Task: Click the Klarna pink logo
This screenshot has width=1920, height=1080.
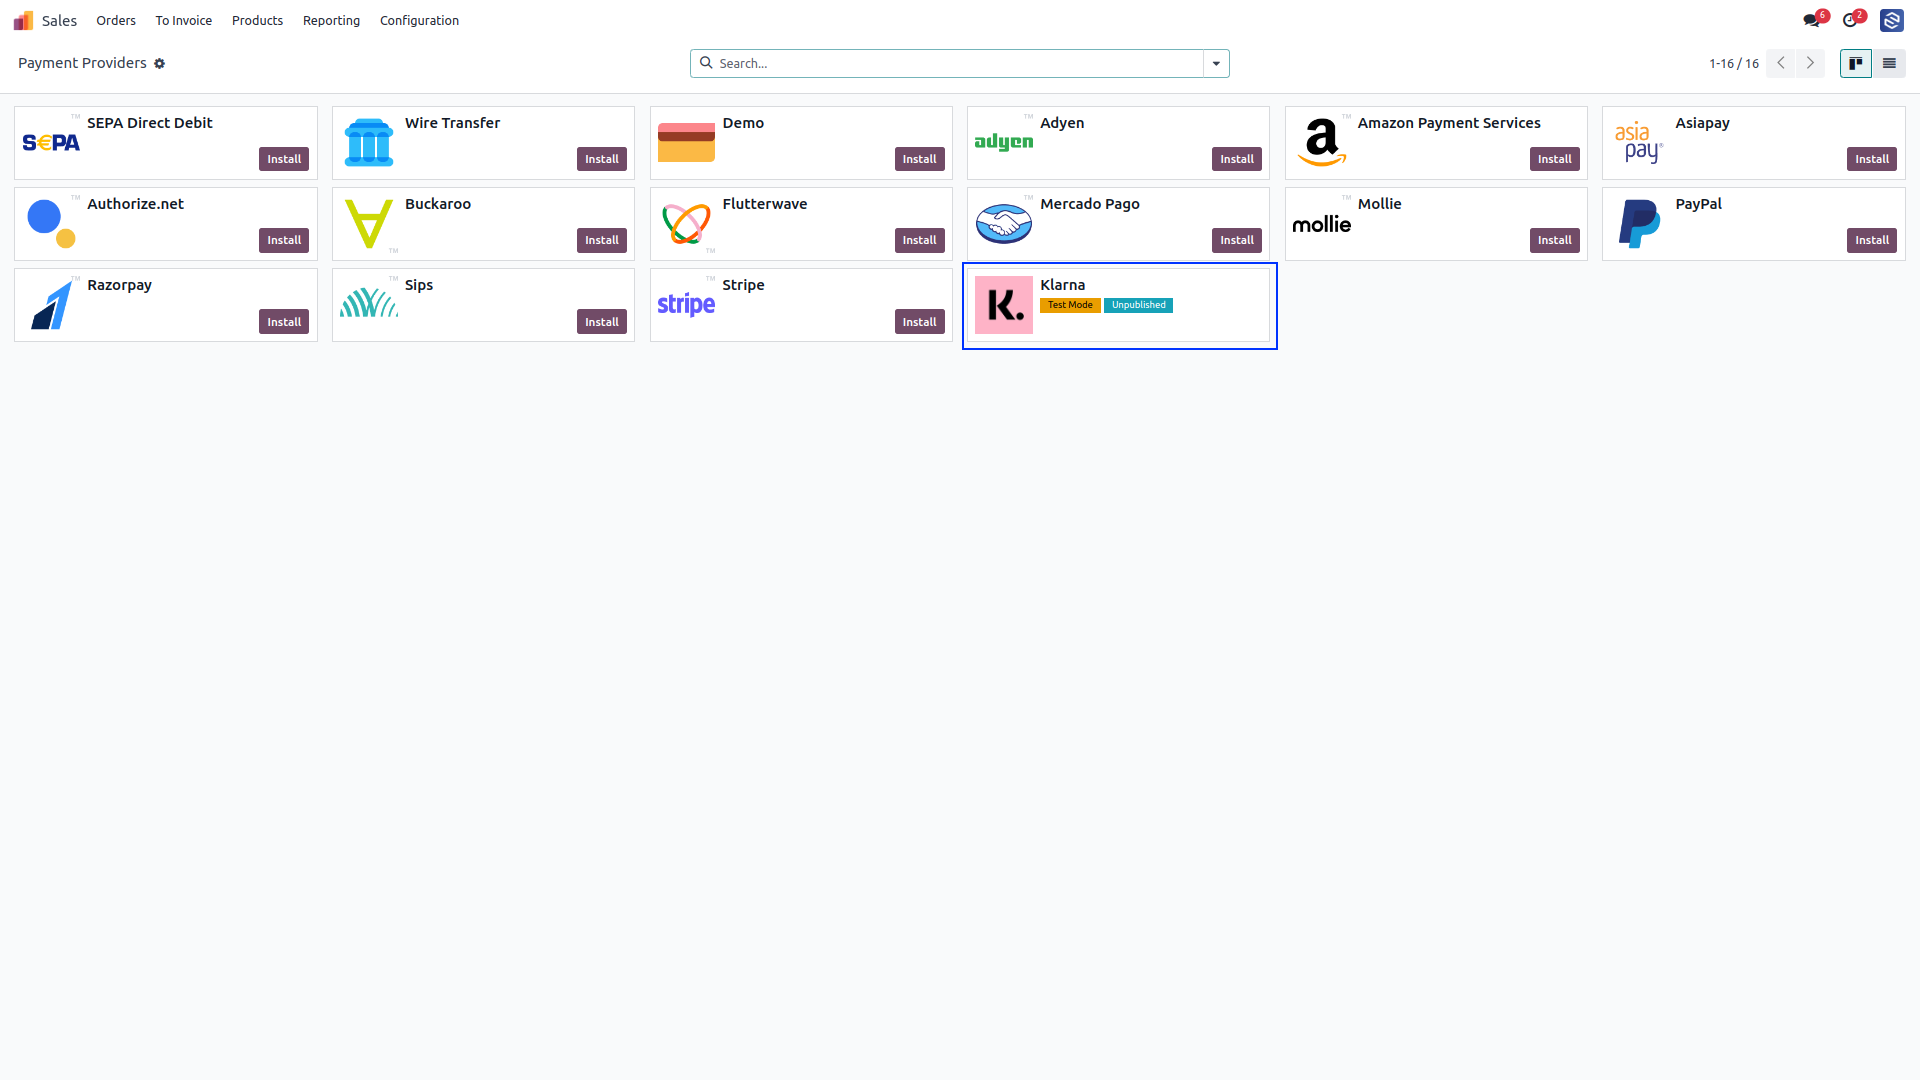Action: [1004, 305]
